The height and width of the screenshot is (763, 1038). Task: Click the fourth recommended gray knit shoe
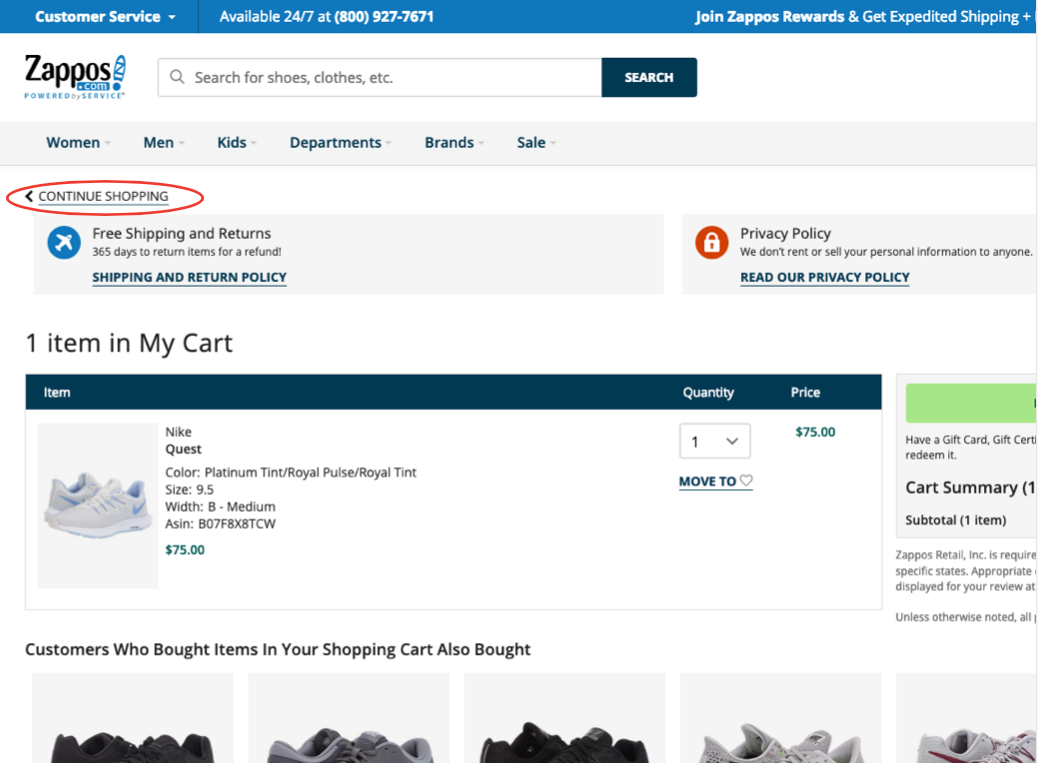pyautogui.click(x=780, y=718)
